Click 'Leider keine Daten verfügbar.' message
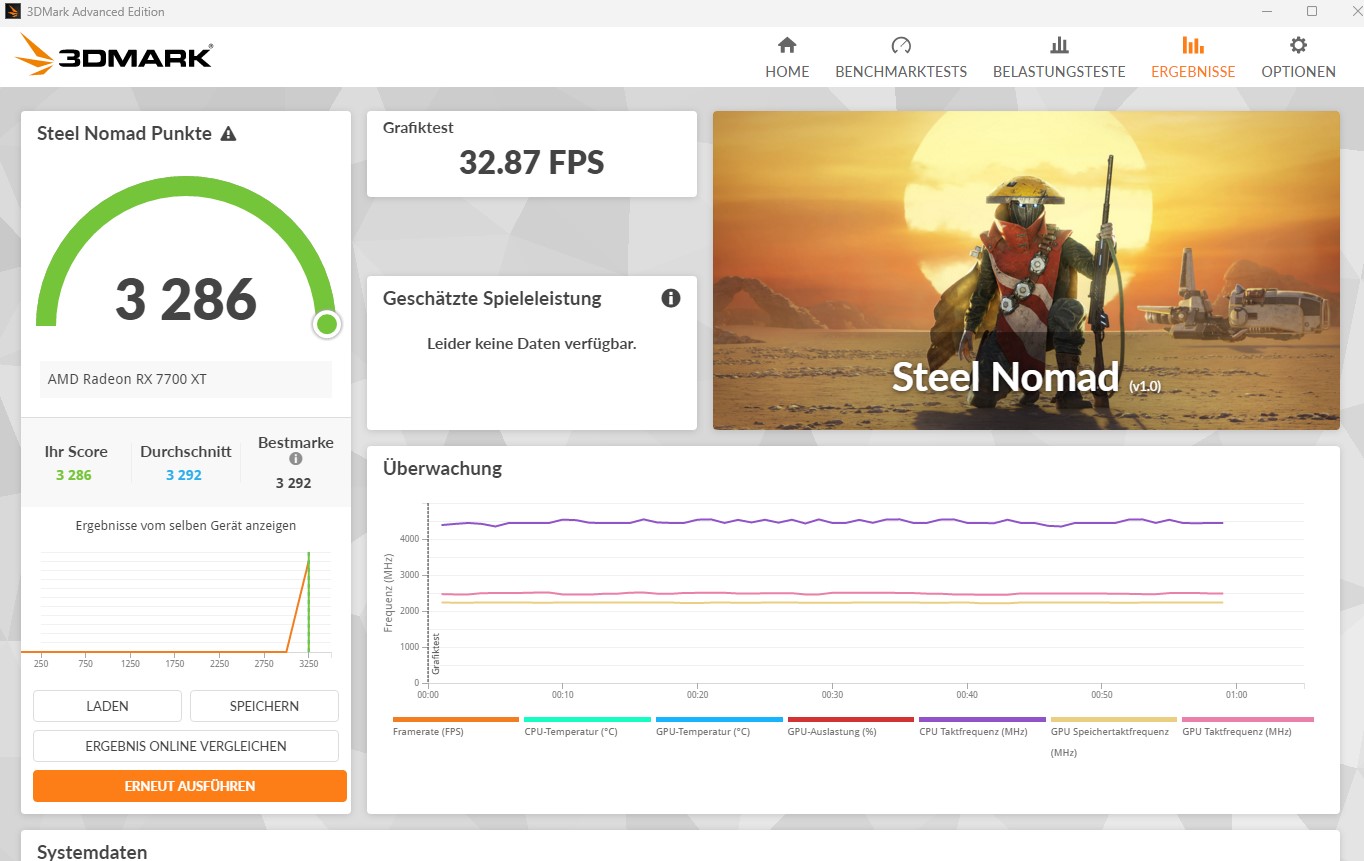This screenshot has height=861, width=1364. pos(532,344)
